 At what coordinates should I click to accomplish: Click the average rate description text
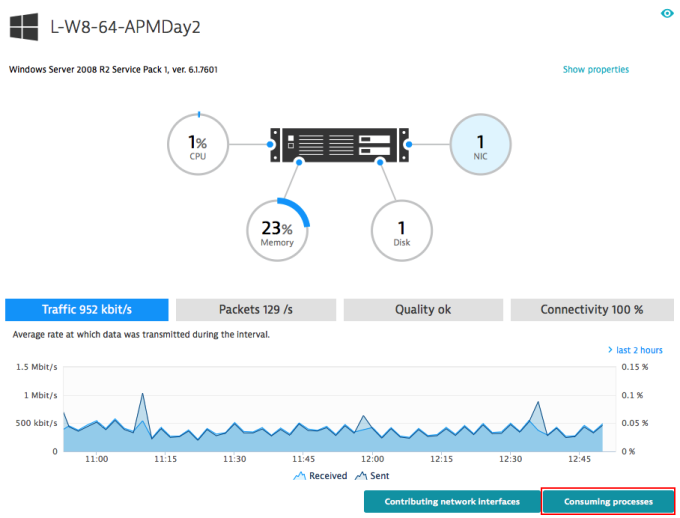coord(141,334)
